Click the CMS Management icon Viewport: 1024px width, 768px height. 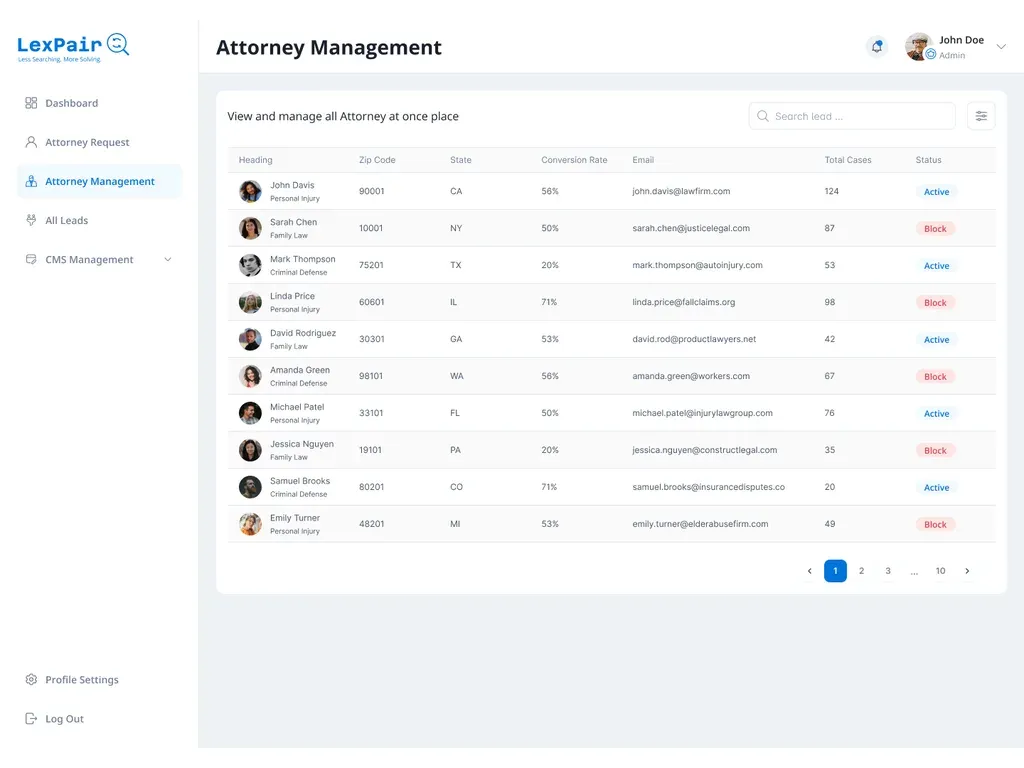[31, 259]
